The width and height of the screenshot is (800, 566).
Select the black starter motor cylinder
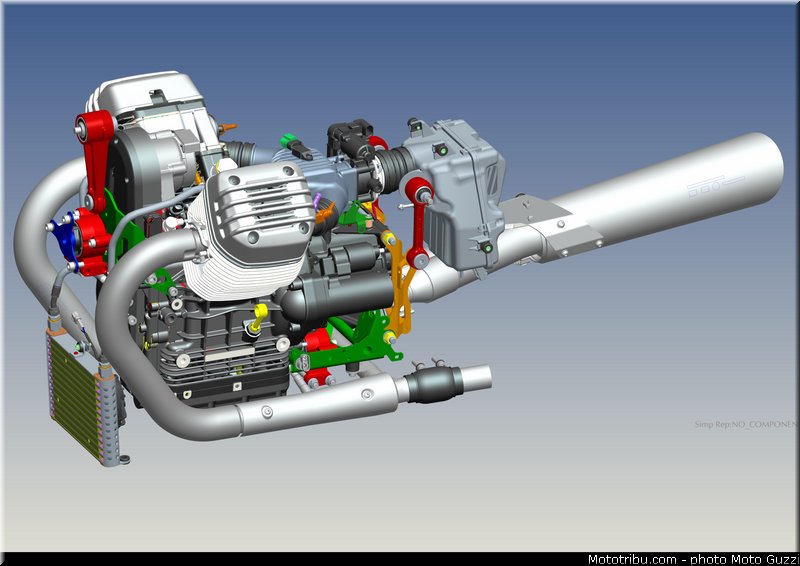[x=339, y=298]
